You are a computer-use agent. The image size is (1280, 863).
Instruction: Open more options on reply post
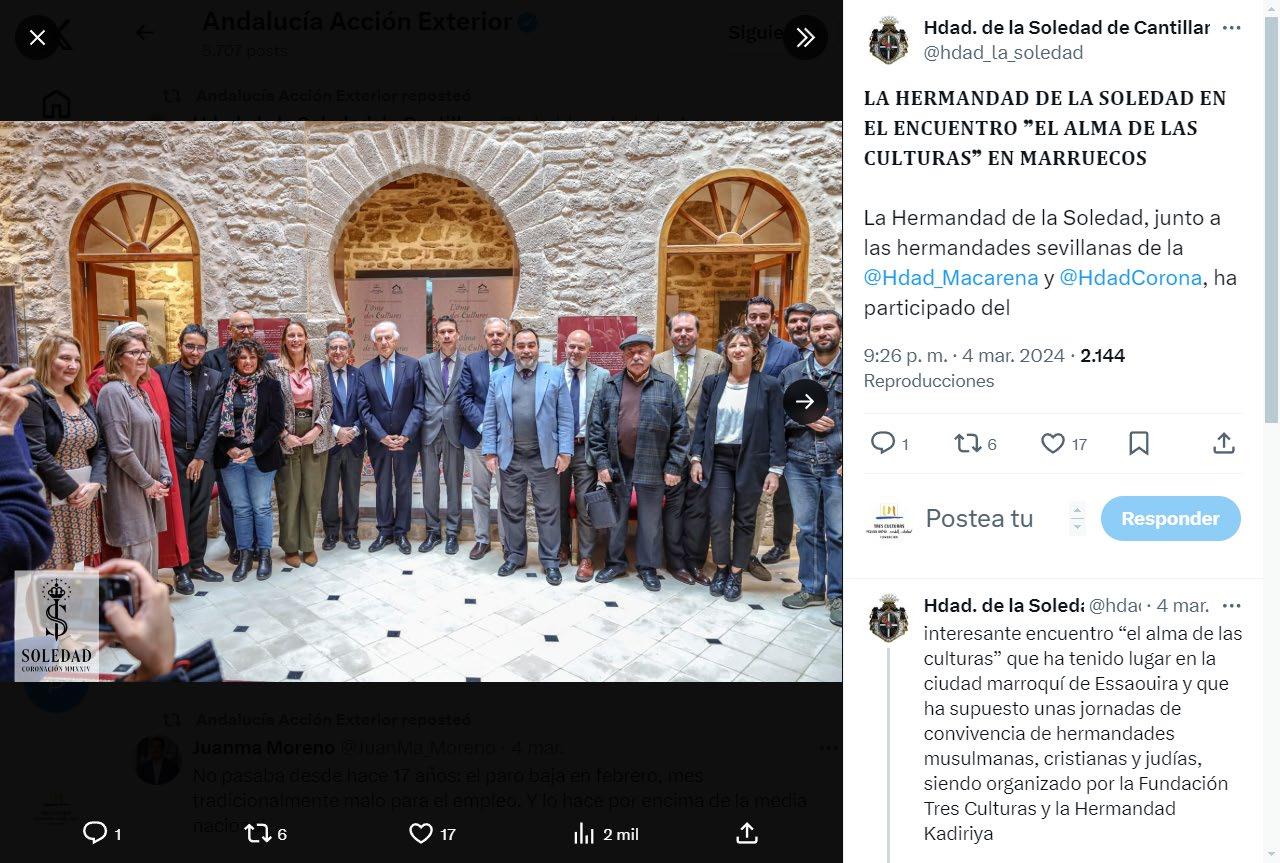(x=1231, y=606)
